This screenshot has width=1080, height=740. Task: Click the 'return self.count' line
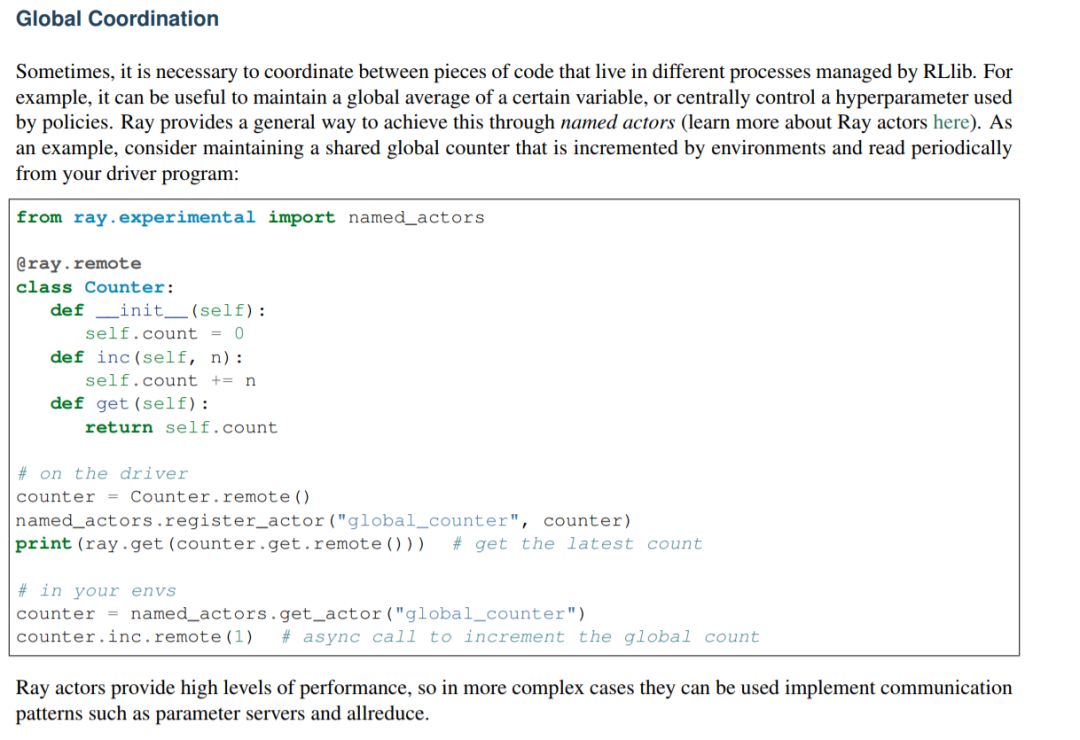coord(181,427)
